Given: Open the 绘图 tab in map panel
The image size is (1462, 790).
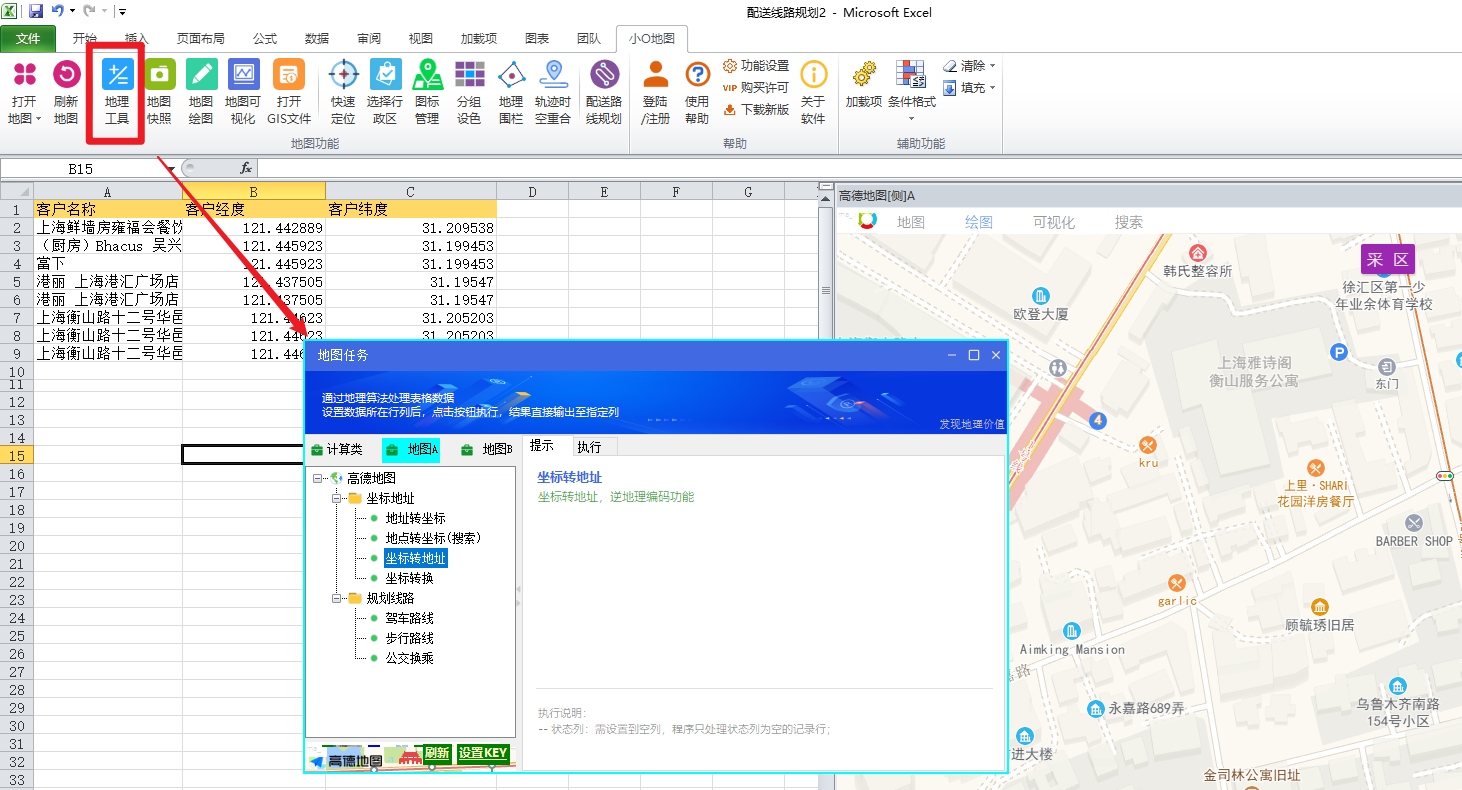Looking at the screenshot, I should (979, 222).
